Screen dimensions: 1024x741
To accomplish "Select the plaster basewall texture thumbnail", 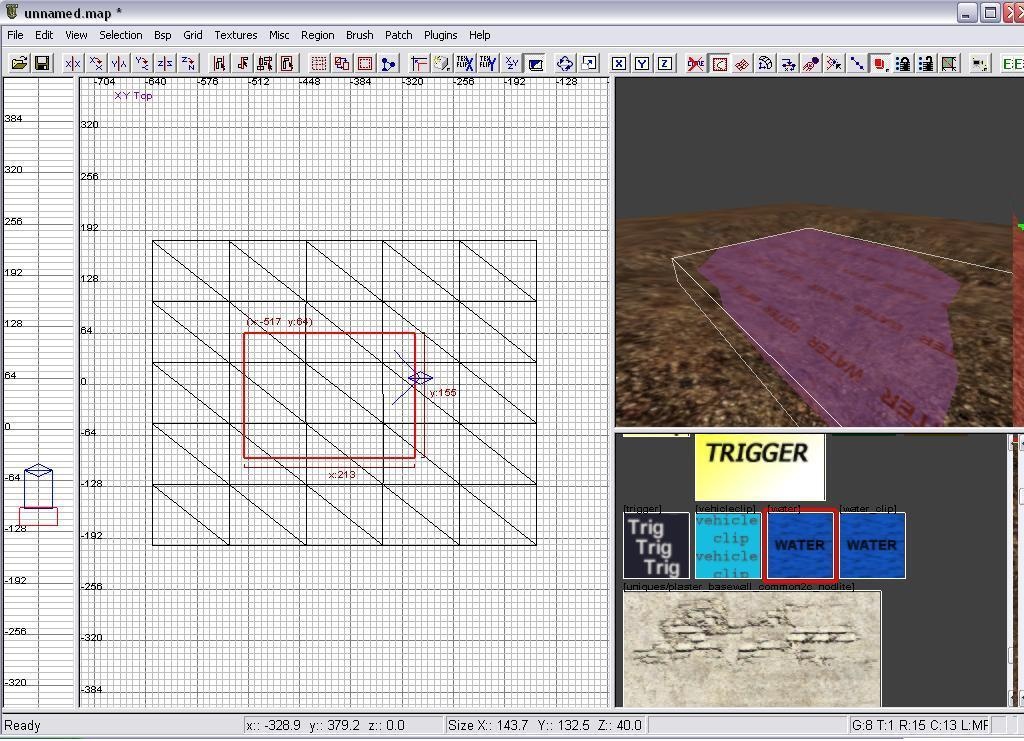I will (x=752, y=649).
